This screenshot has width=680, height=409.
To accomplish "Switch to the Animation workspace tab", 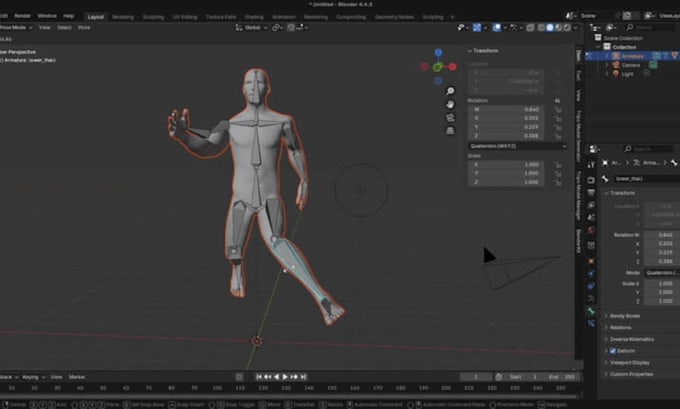I will [284, 17].
